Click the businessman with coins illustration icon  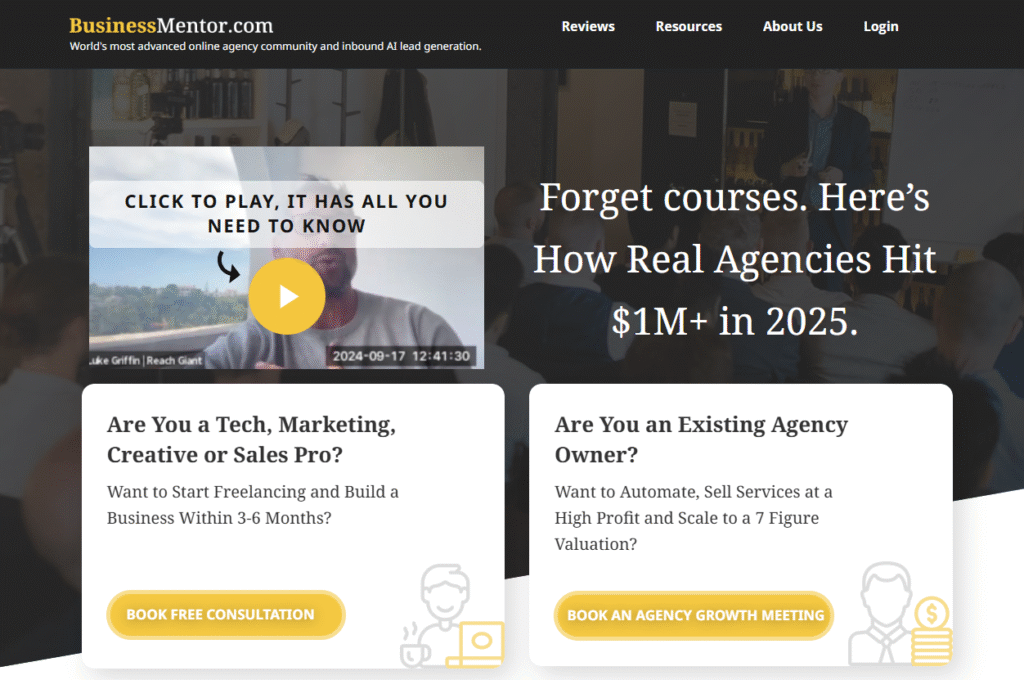coord(900,613)
